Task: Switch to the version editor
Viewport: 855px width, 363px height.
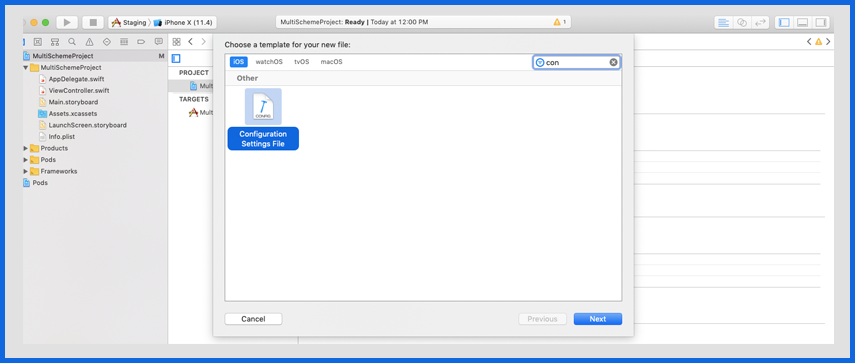Action: tap(760, 22)
